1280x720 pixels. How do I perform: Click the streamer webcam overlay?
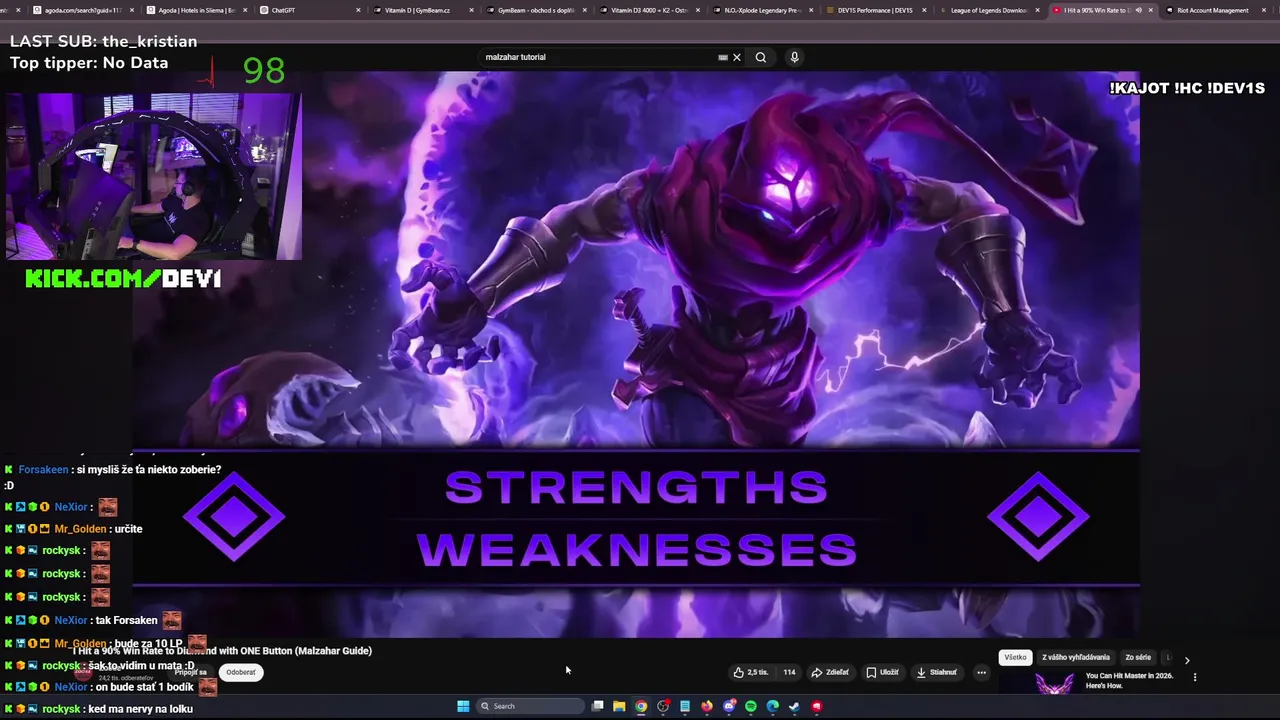click(153, 177)
